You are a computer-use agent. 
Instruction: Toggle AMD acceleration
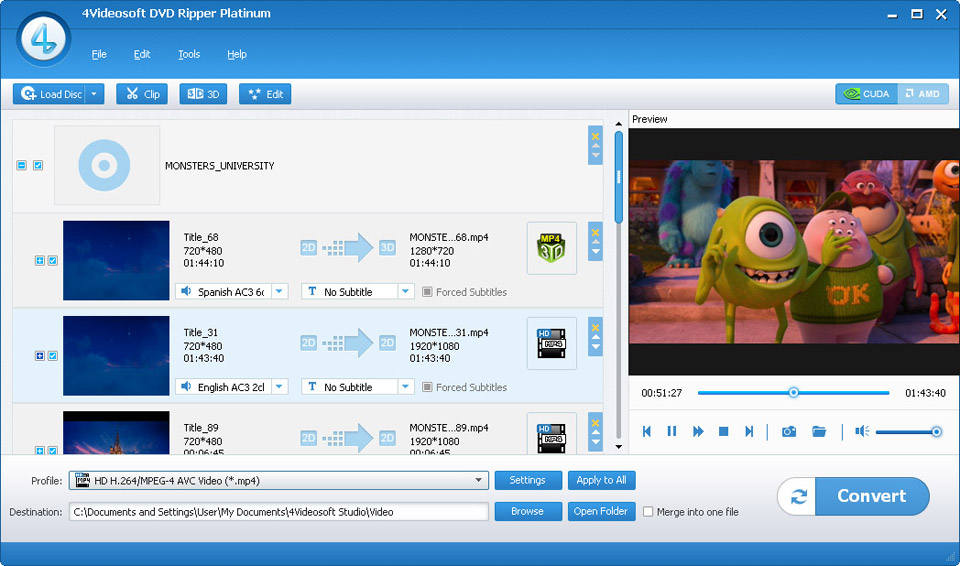coord(923,94)
